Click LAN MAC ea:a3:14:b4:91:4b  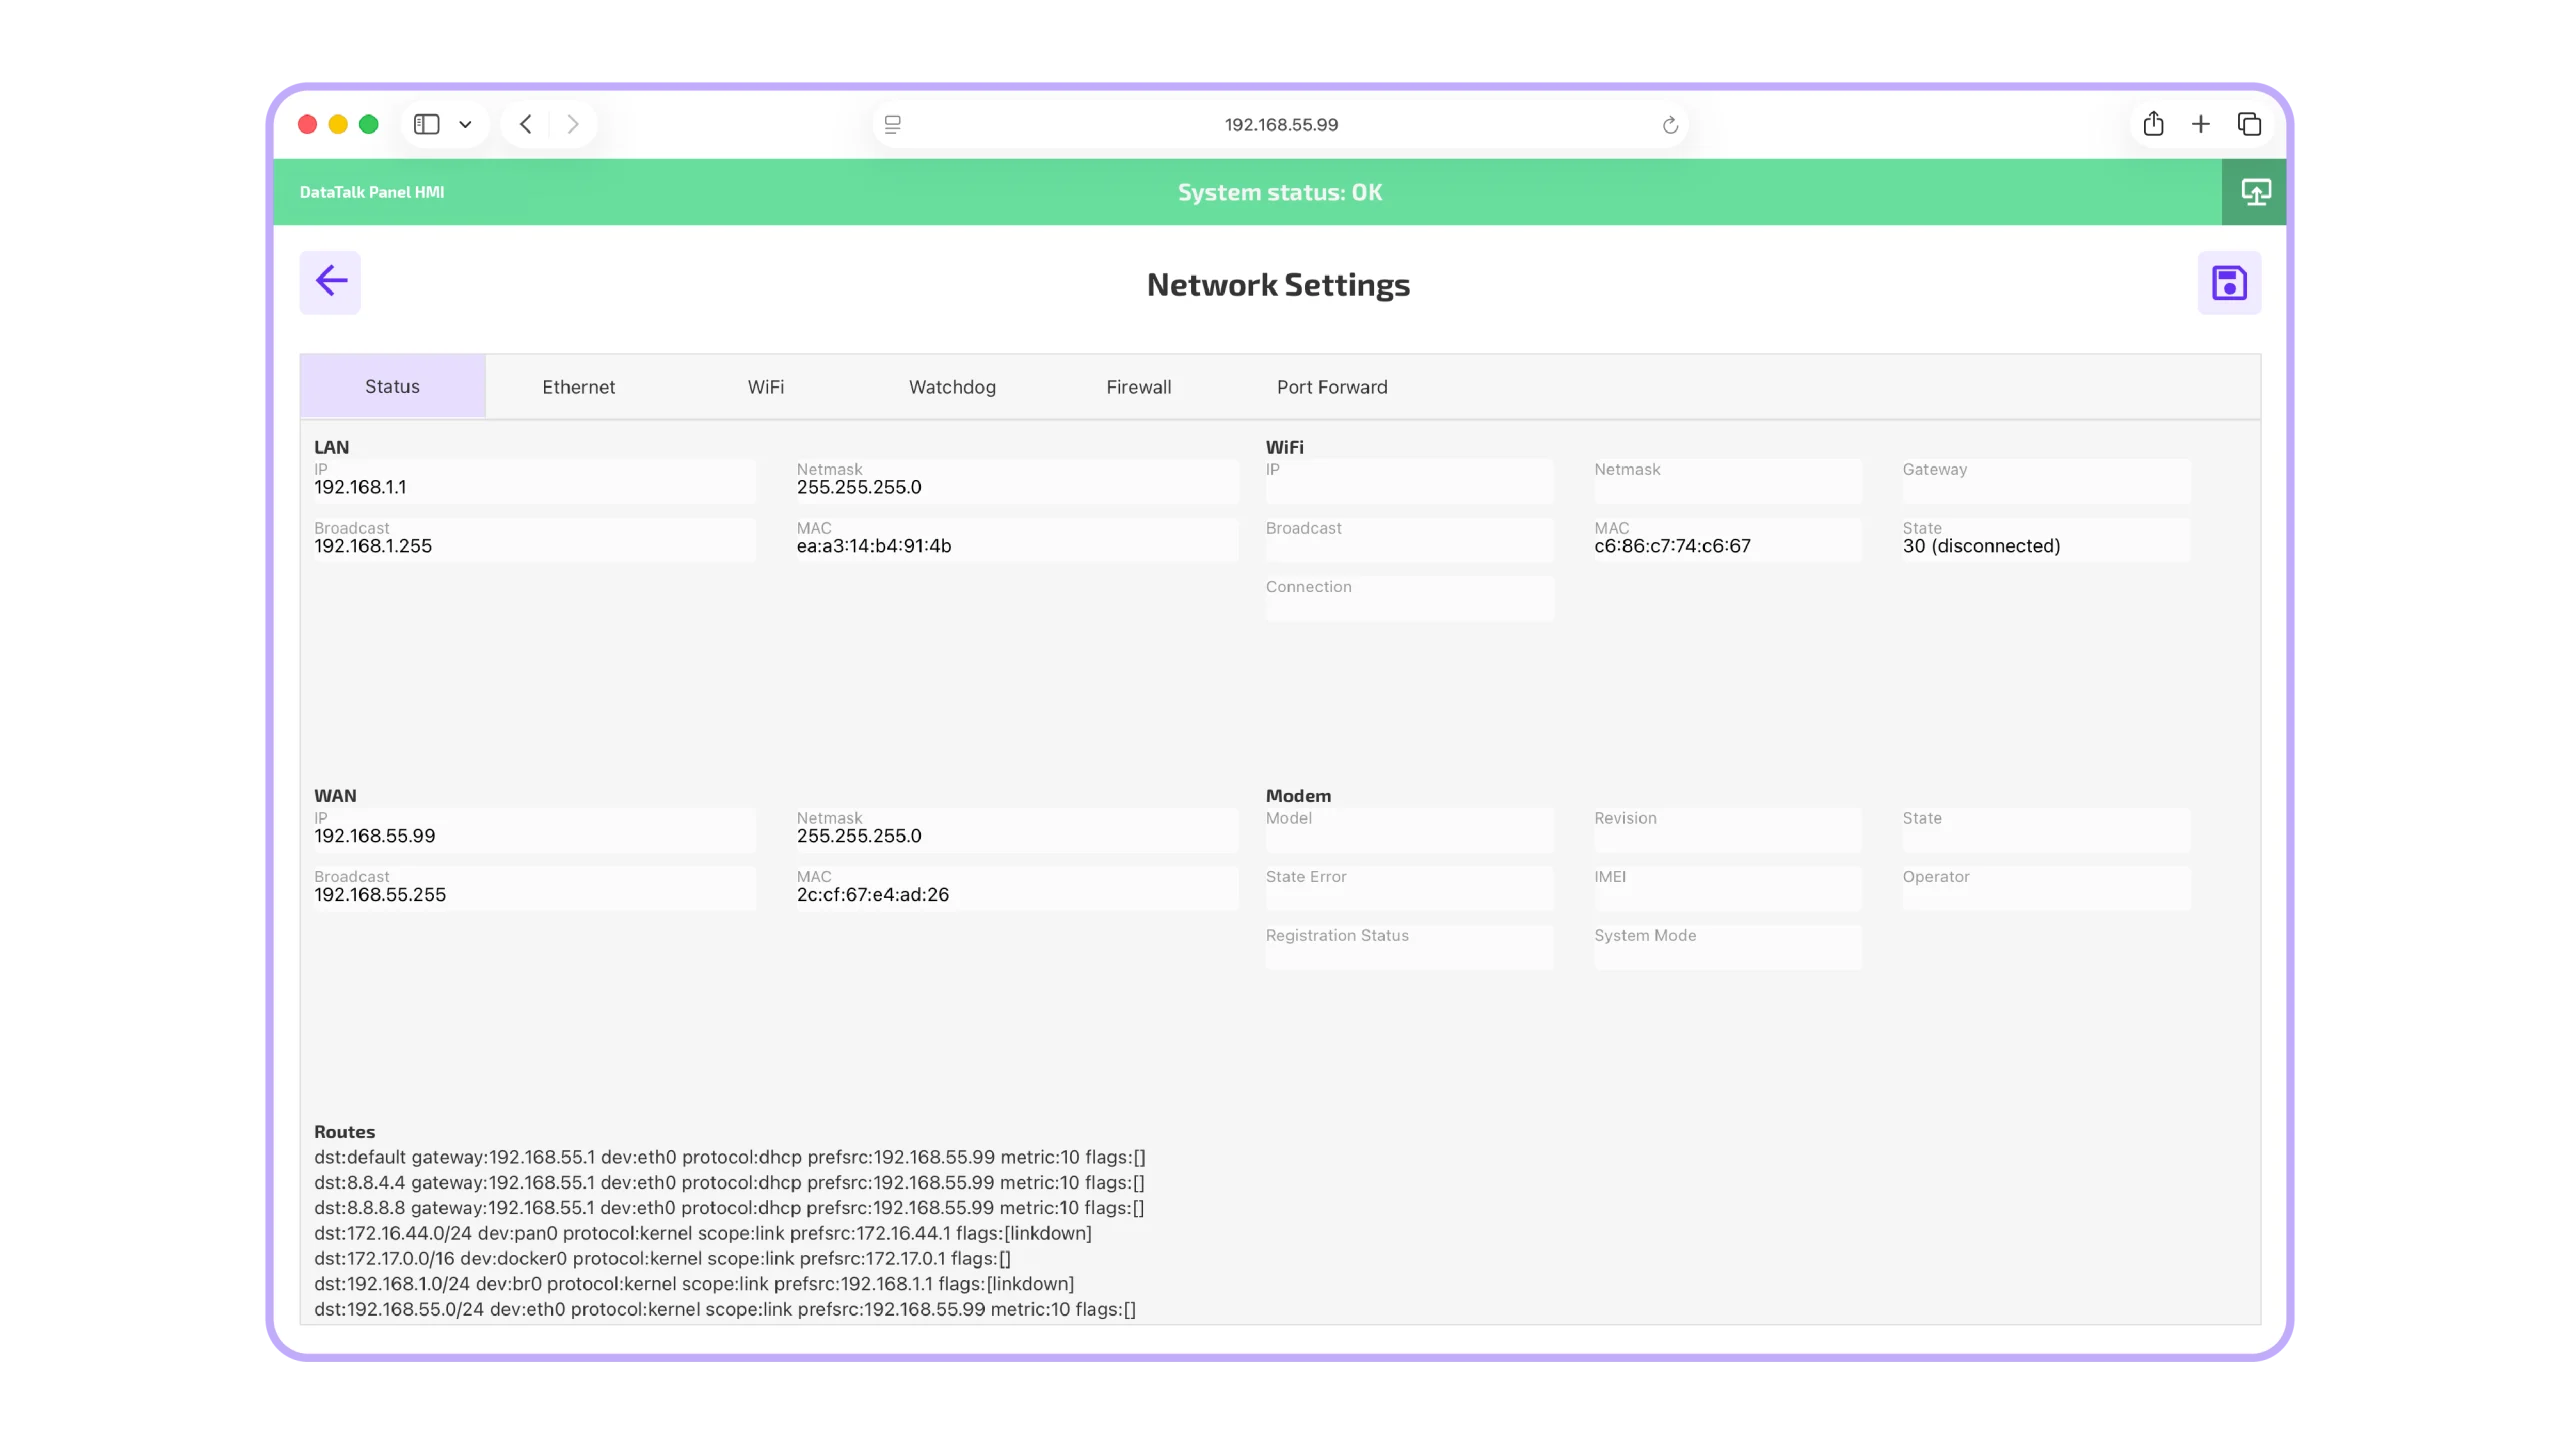(x=873, y=546)
